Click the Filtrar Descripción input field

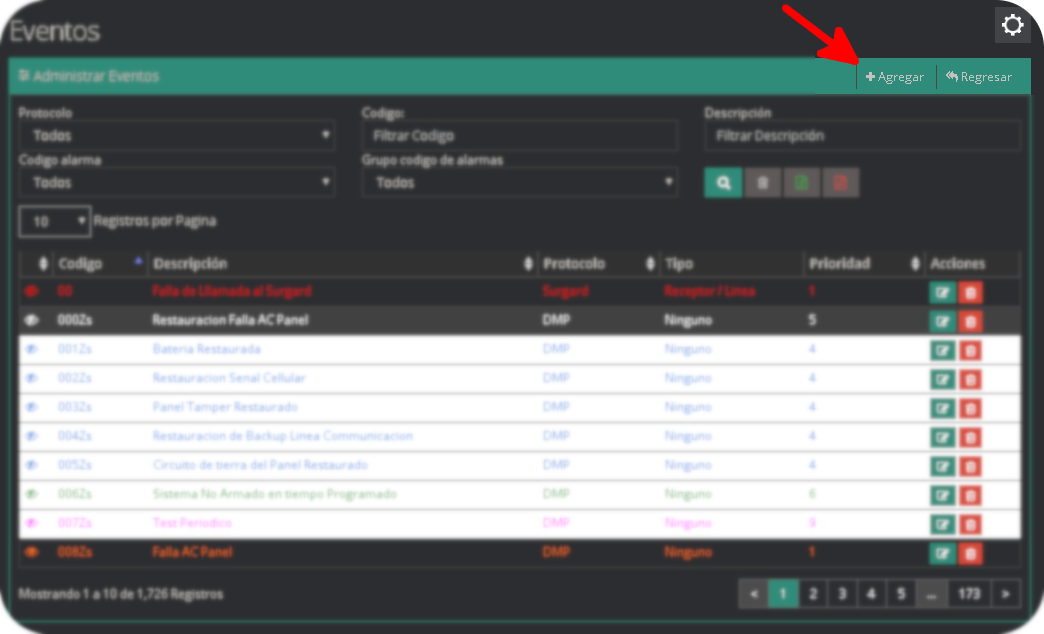[862, 135]
